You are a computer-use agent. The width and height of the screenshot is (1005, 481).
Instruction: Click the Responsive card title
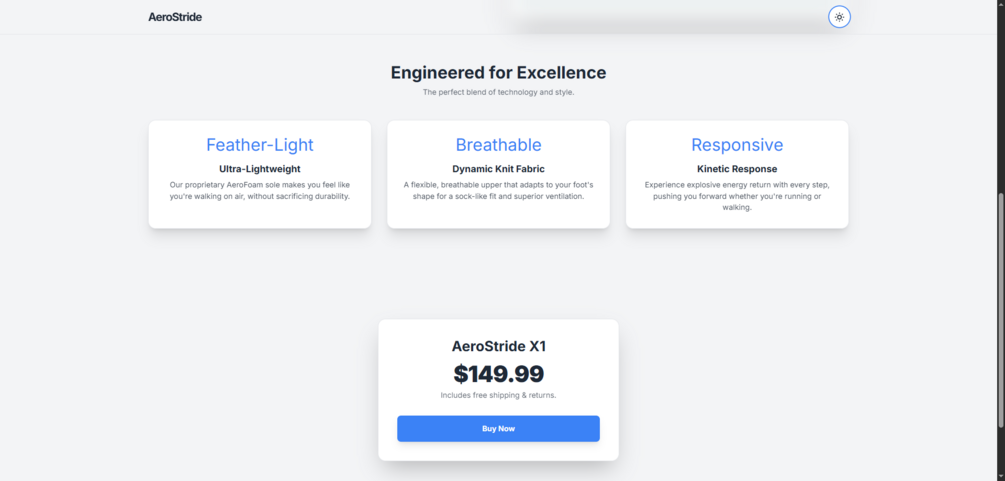click(x=737, y=145)
